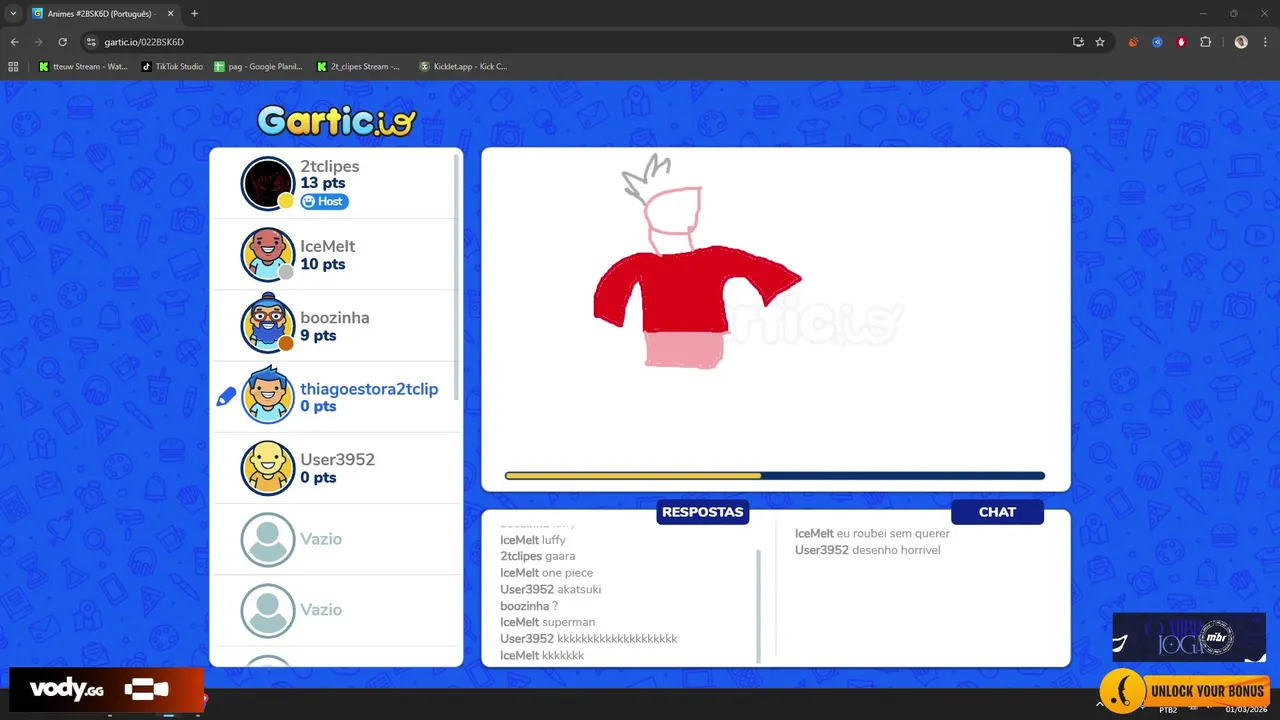The width and height of the screenshot is (1280, 720).
Task: Open Kicklet.app bookmark
Action: click(x=463, y=66)
